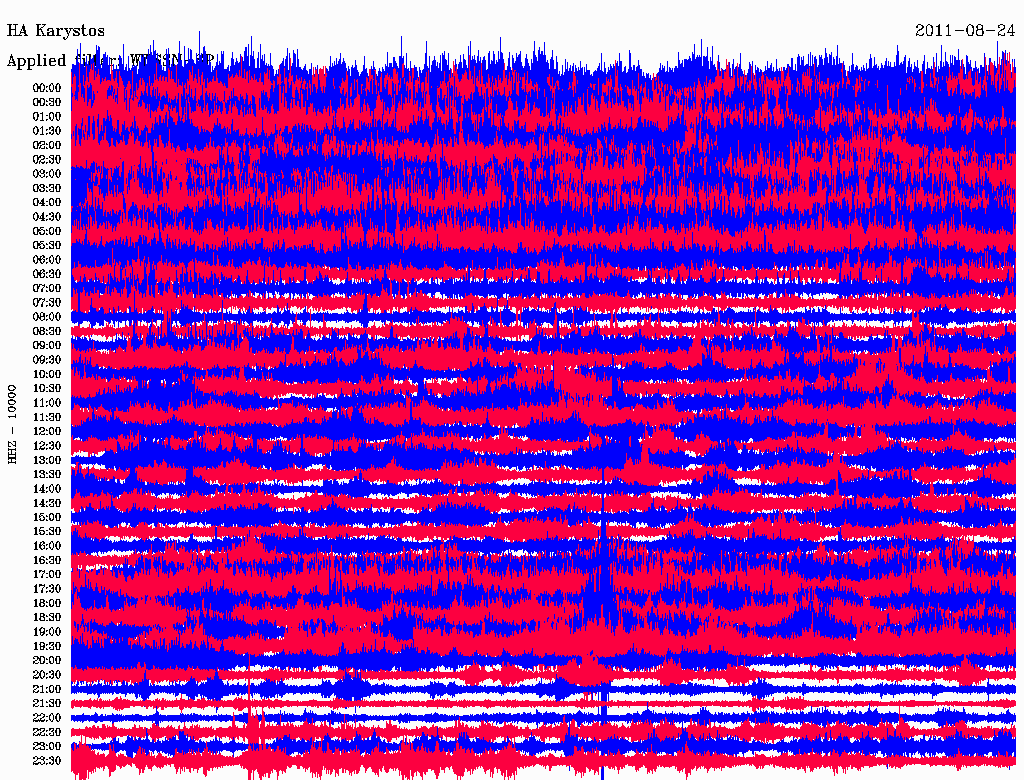Select the 00:00 time label
1024x780 pixels.
click(x=47, y=88)
